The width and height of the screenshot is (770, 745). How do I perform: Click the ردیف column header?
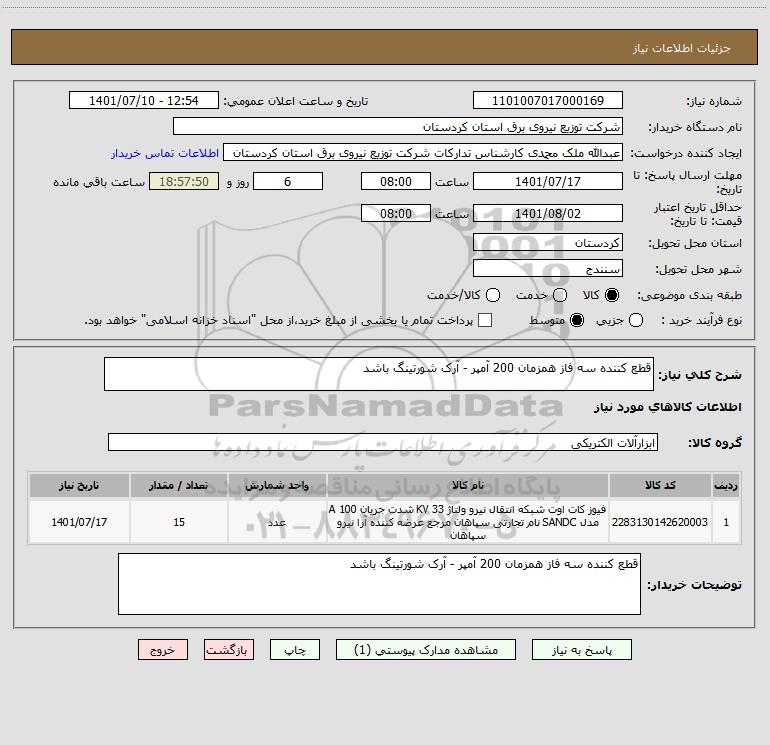pos(726,485)
